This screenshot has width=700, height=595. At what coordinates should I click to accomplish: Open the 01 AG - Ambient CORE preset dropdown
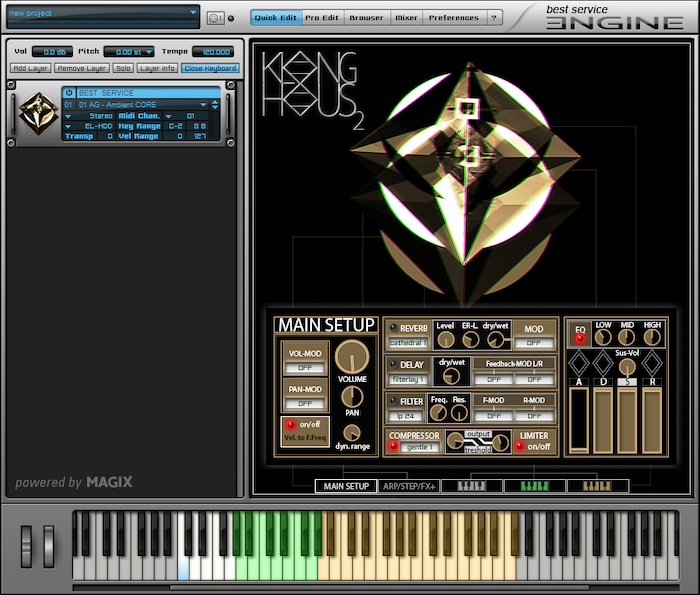pyautogui.click(x=203, y=105)
